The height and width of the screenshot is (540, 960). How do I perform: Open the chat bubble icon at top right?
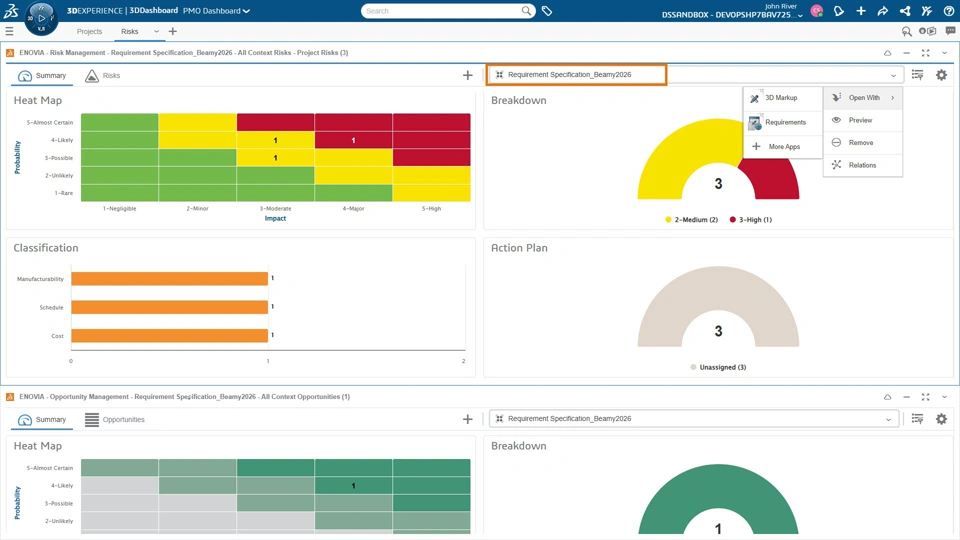pyautogui.click(x=950, y=31)
